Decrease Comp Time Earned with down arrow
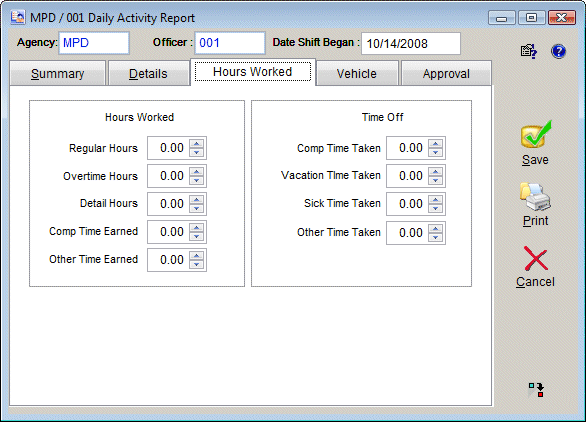This screenshot has width=586, height=422. [197, 236]
